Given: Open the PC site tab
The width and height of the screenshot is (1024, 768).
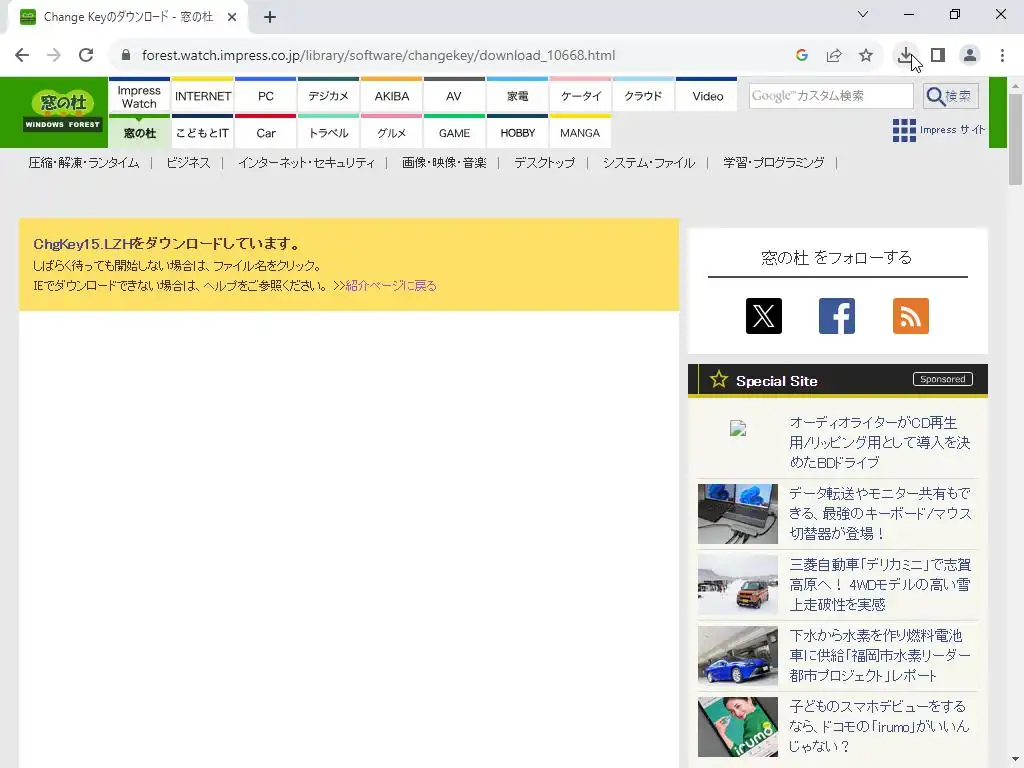Looking at the screenshot, I should (266, 96).
